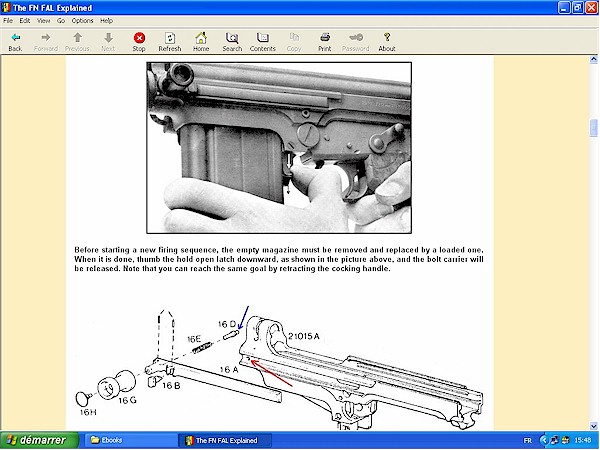Viewport: 600px width, 450px height.
Task: Click the paragraph about the hold open latch
Action: tap(279, 259)
